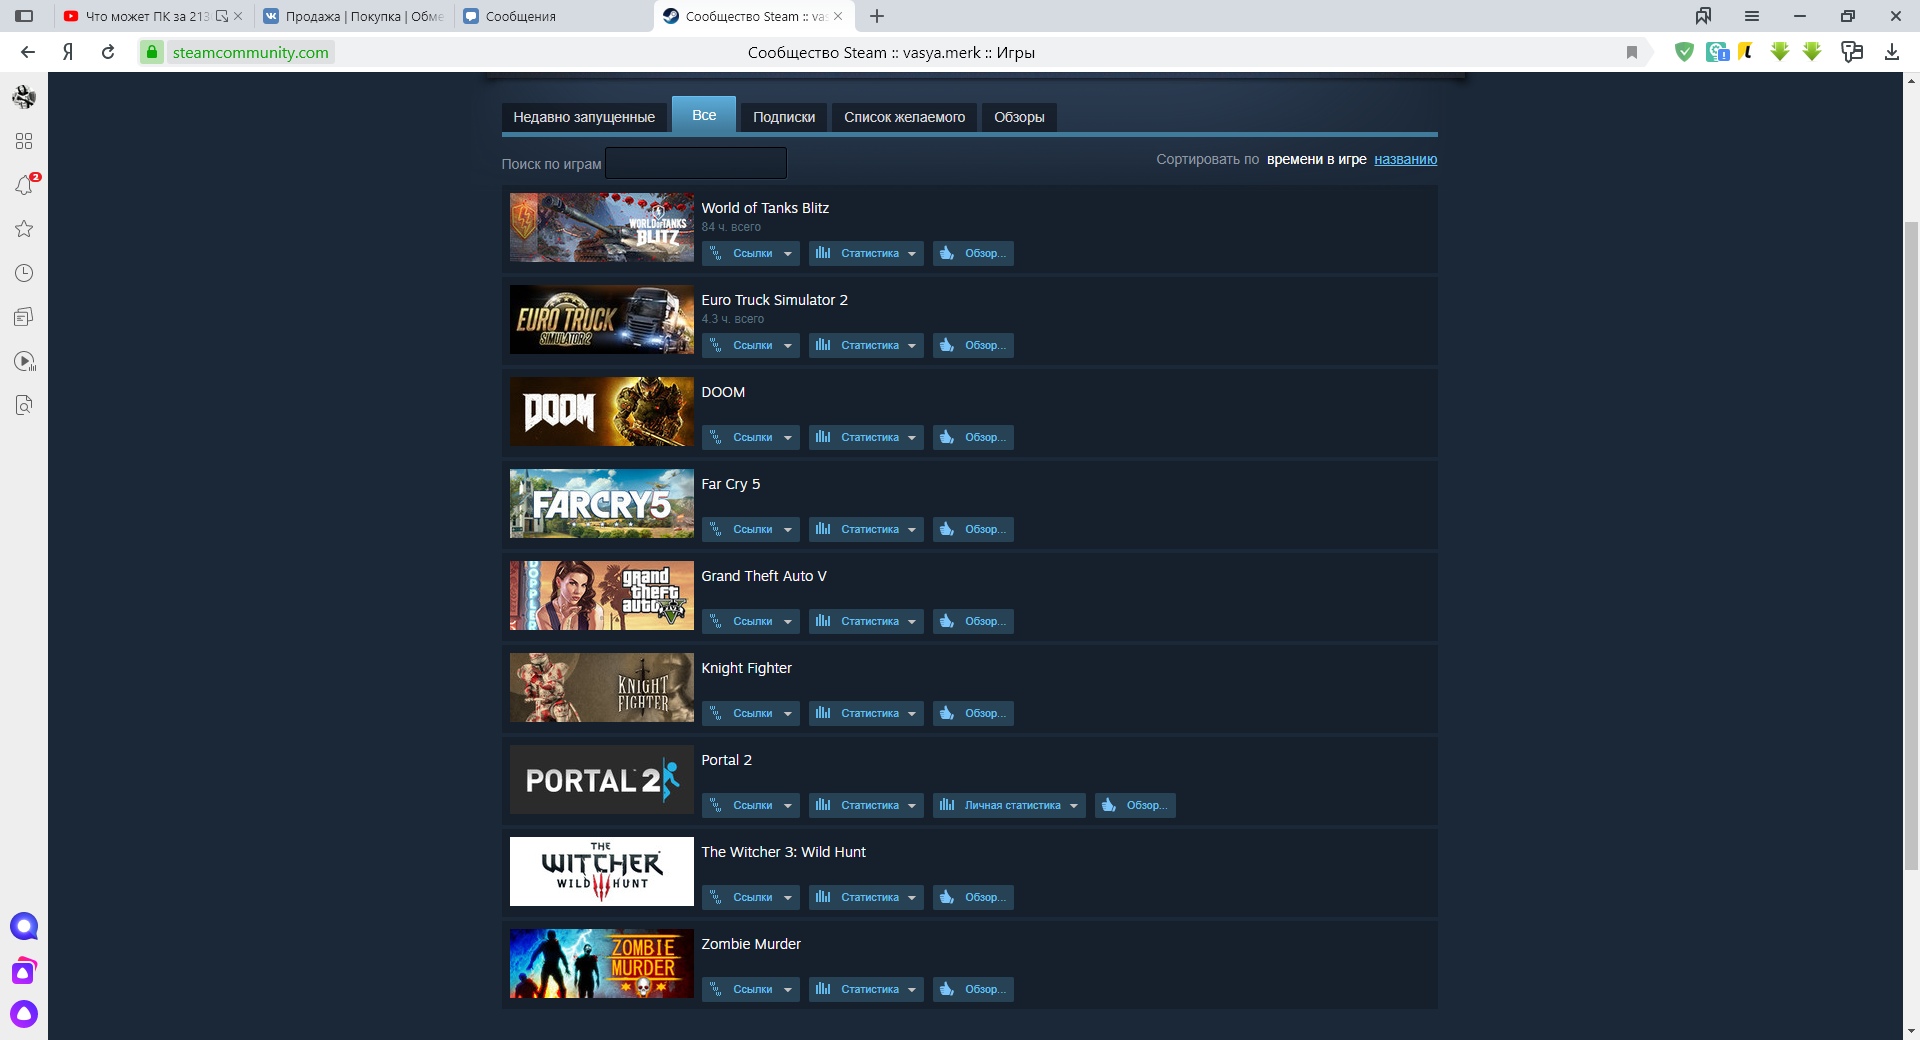This screenshot has height=1040, width=1920.
Task: Click the Portal 2 game thumbnail
Action: pyautogui.click(x=602, y=780)
